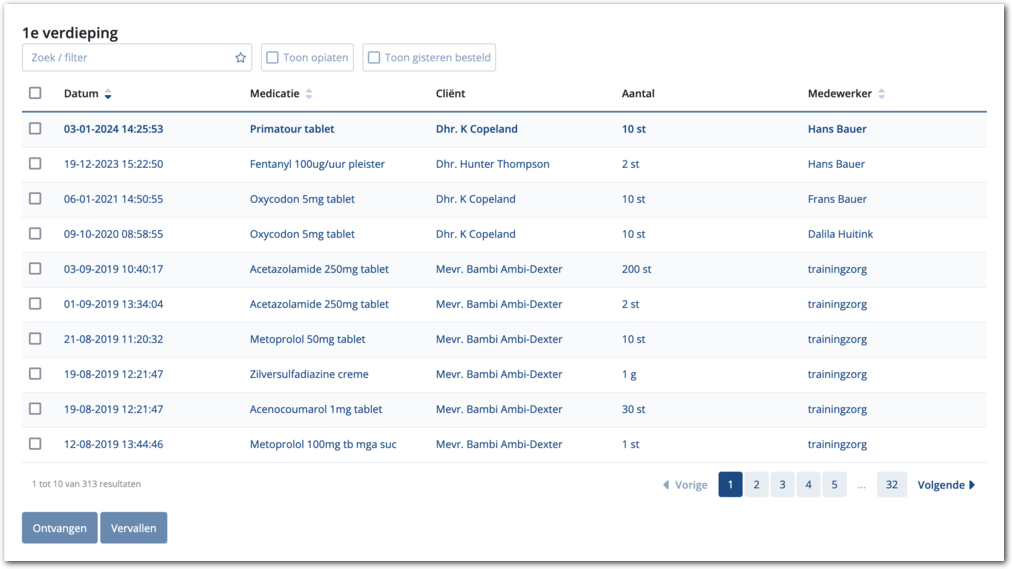This screenshot has height=569, width=1012.
Task: Sort by Datum column arrow
Action: tap(108, 94)
